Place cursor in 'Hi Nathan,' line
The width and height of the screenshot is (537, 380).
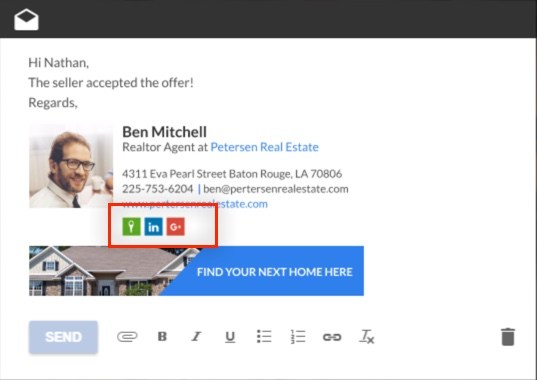(59, 63)
